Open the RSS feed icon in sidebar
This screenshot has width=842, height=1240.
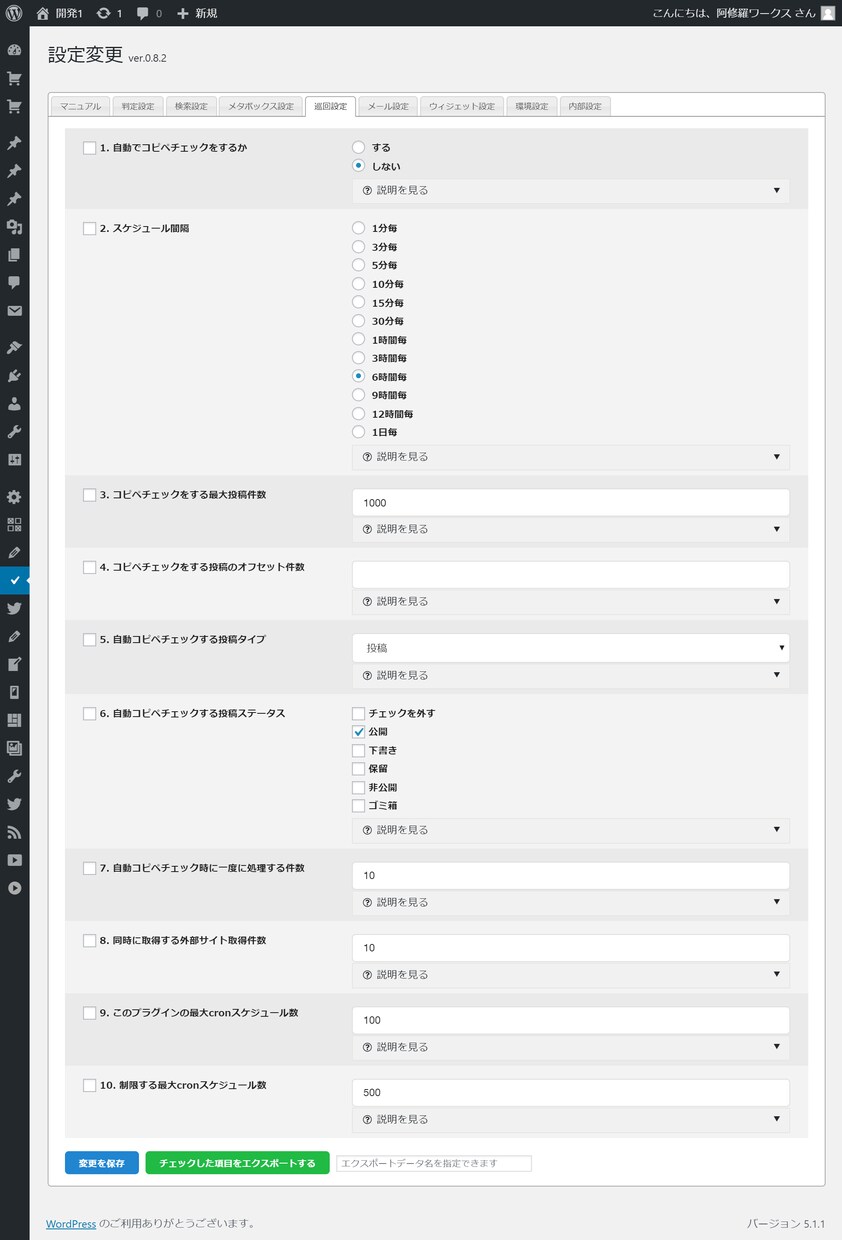tap(14, 832)
